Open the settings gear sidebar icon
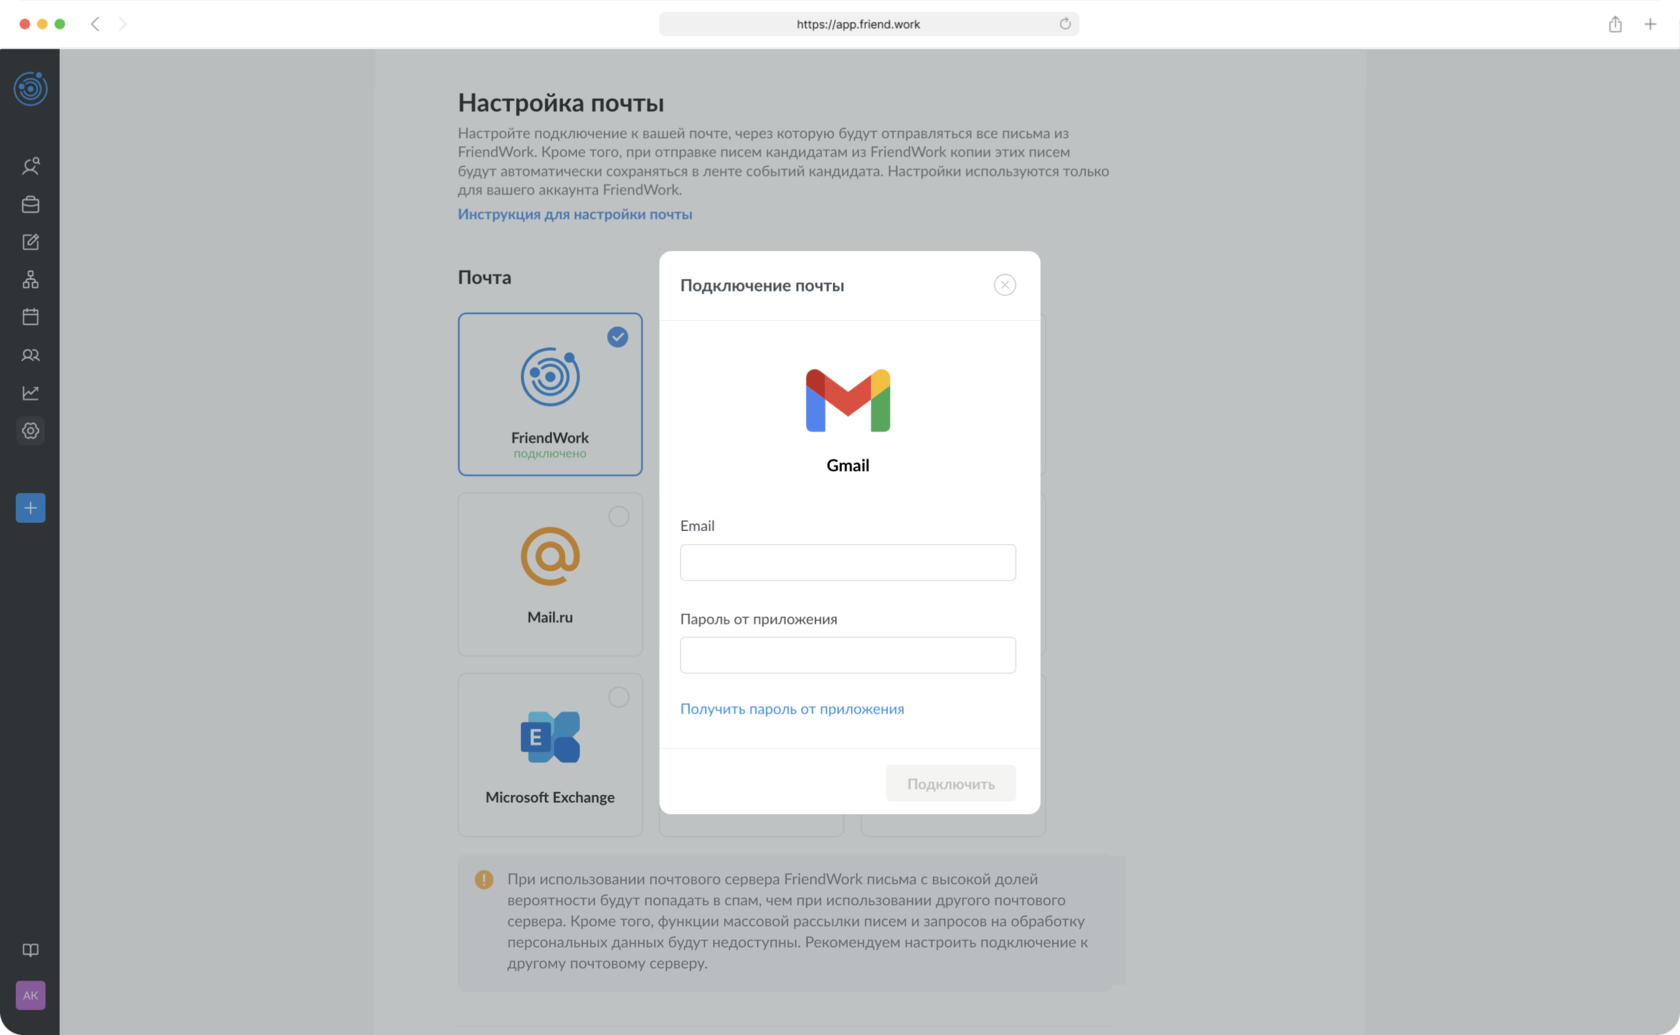 31,431
